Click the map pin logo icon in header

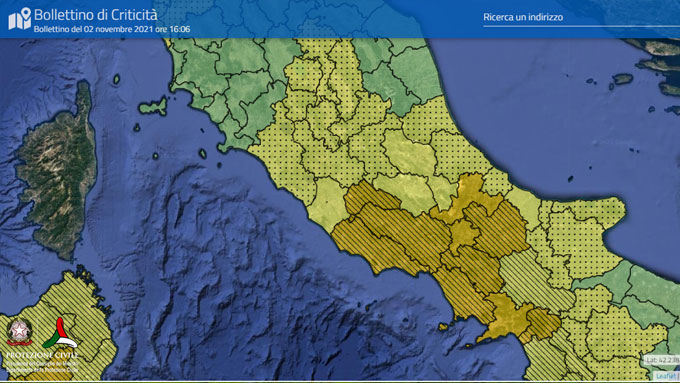(x=20, y=18)
